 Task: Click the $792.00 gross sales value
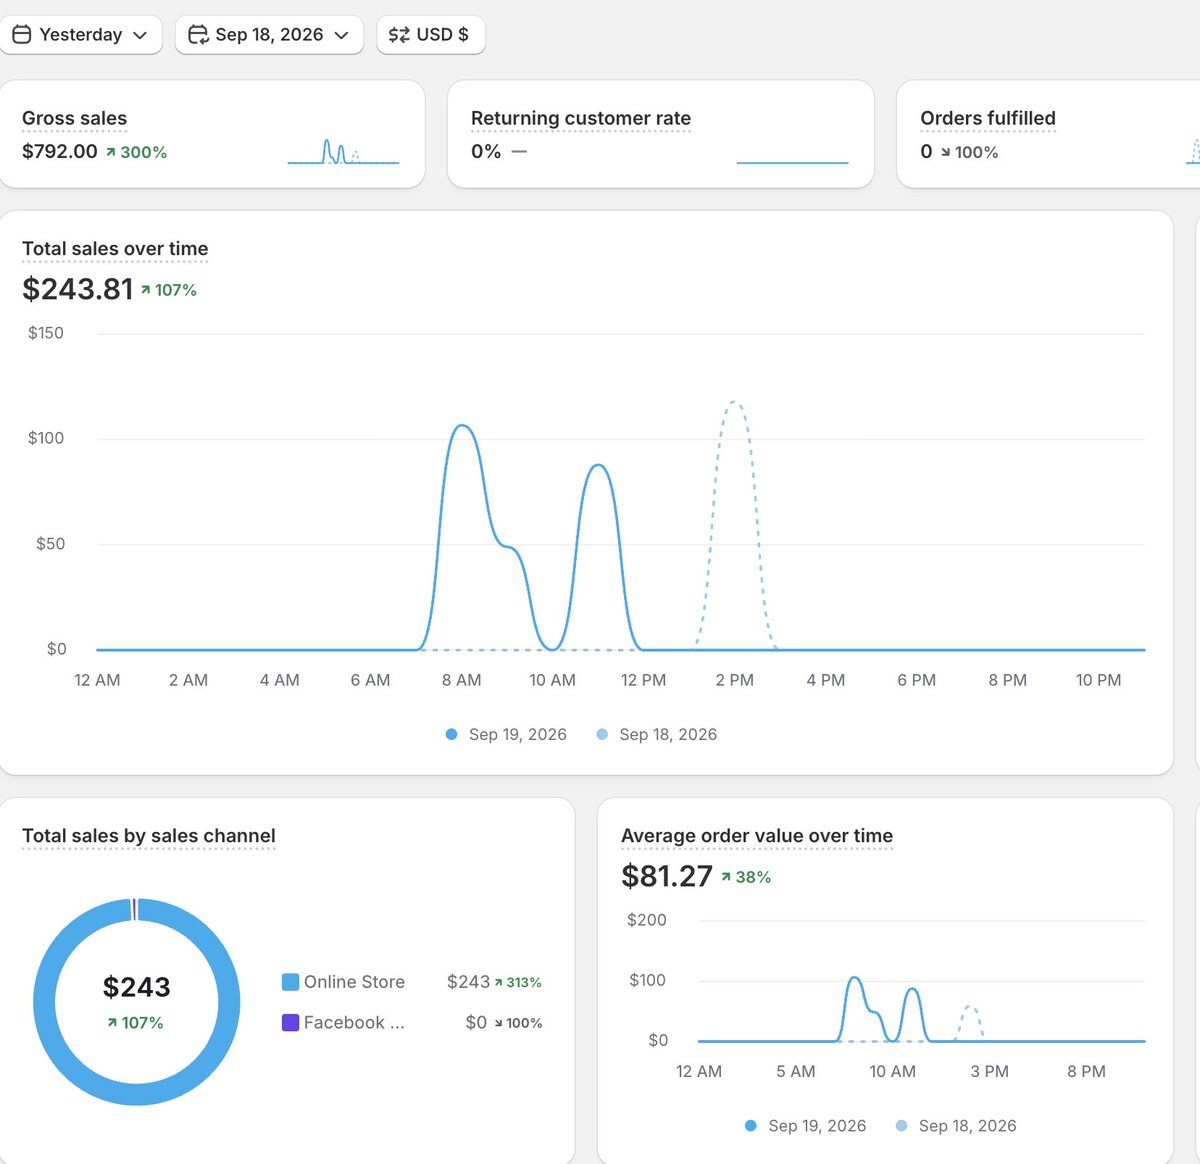click(x=60, y=152)
